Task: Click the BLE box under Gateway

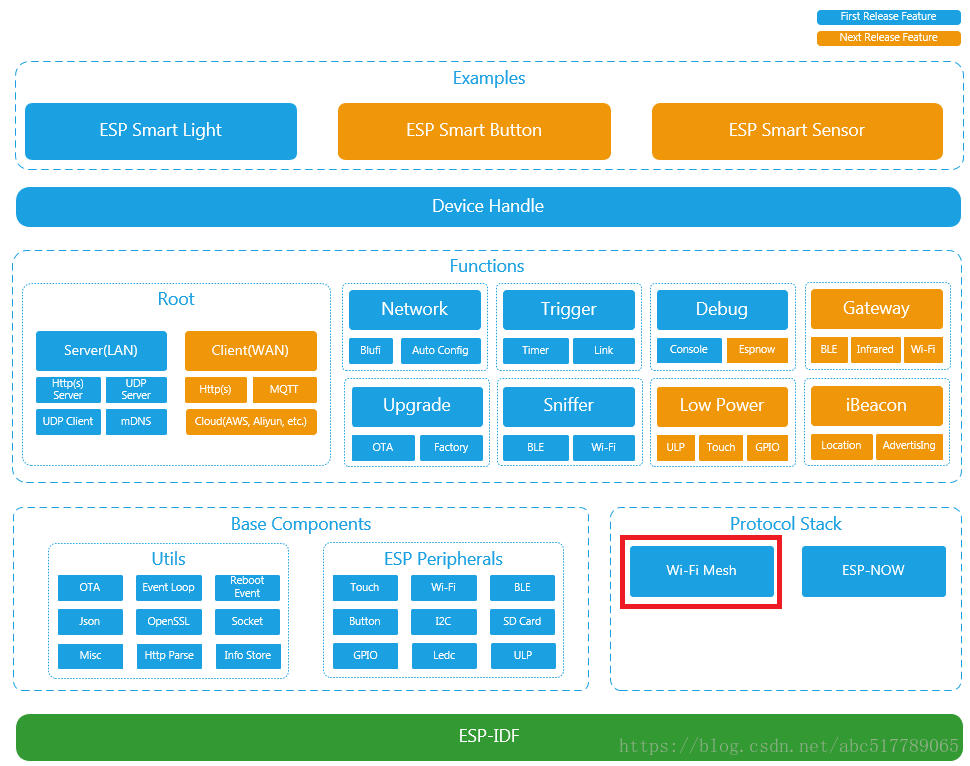Action: [829, 350]
